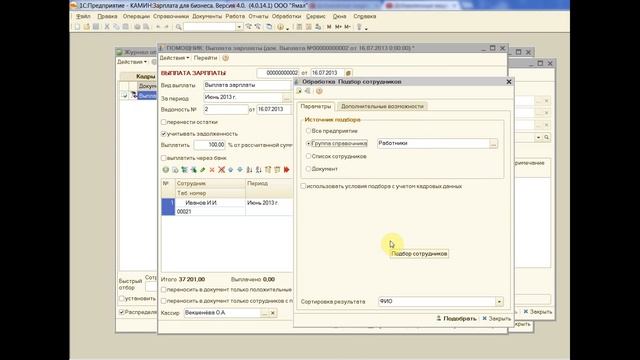Enable 'выплатить через банк' checkbox
640x360 pixels.
point(163,158)
